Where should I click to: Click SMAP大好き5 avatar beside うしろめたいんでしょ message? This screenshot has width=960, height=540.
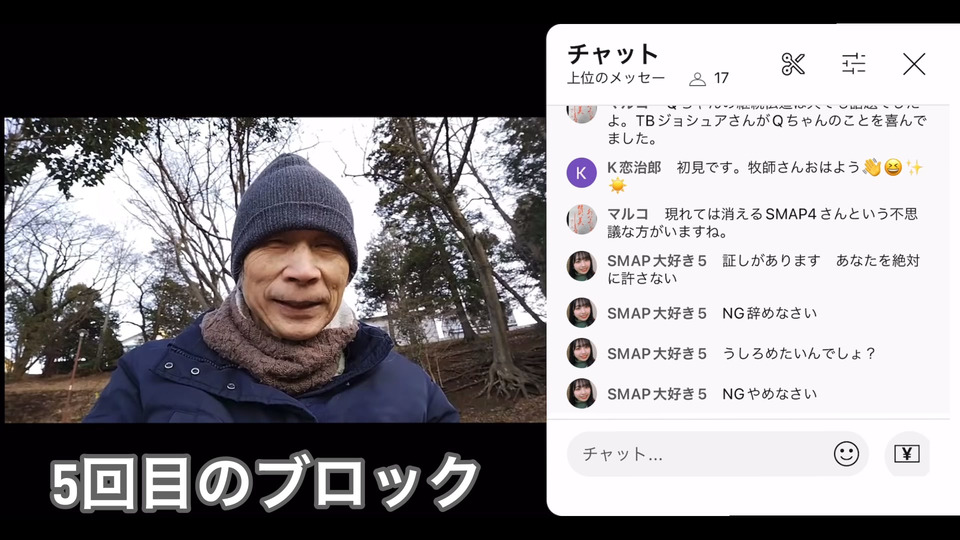pos(581,353)
